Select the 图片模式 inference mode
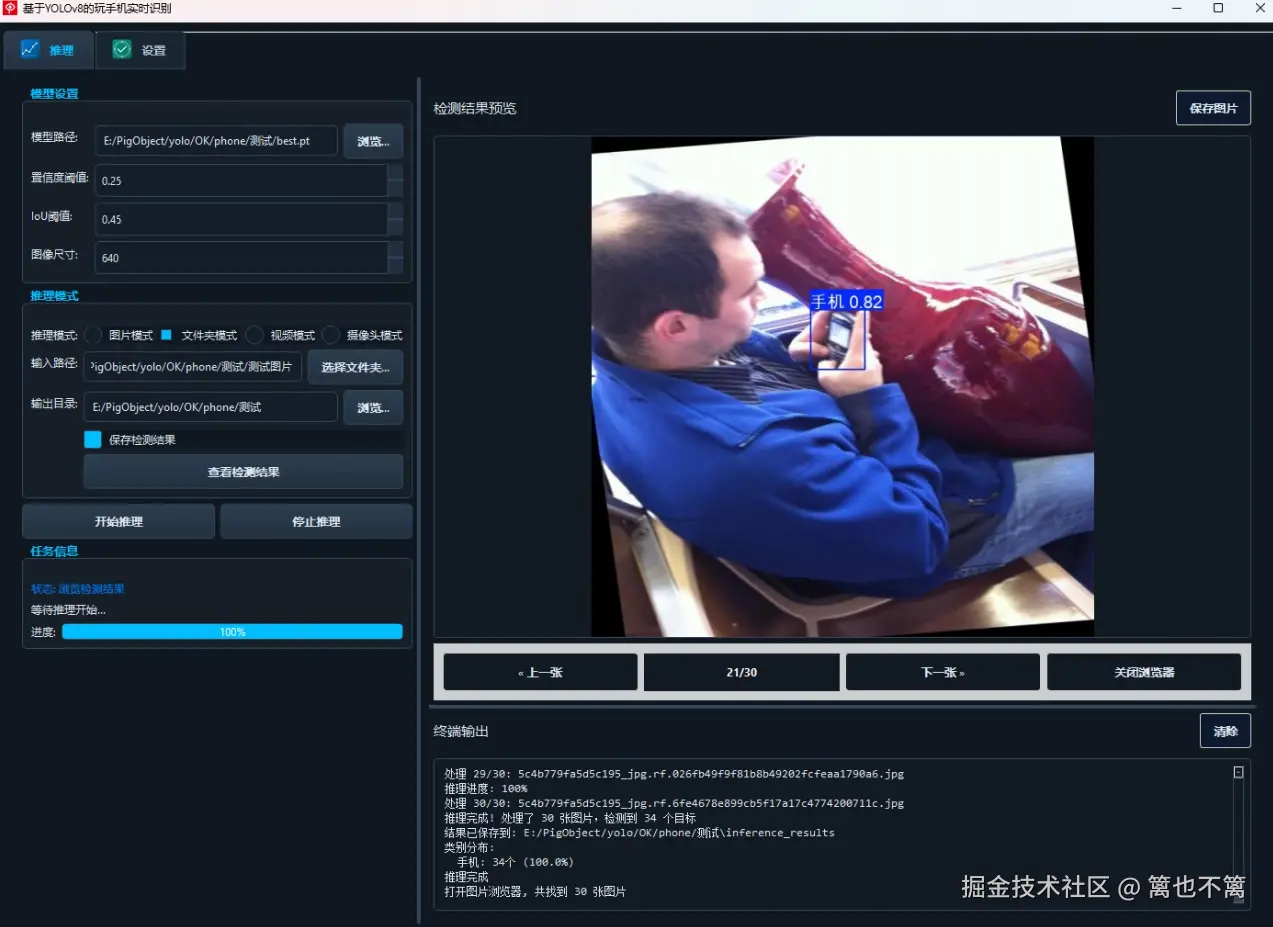 pyautogui.click(x=91, y=334)
